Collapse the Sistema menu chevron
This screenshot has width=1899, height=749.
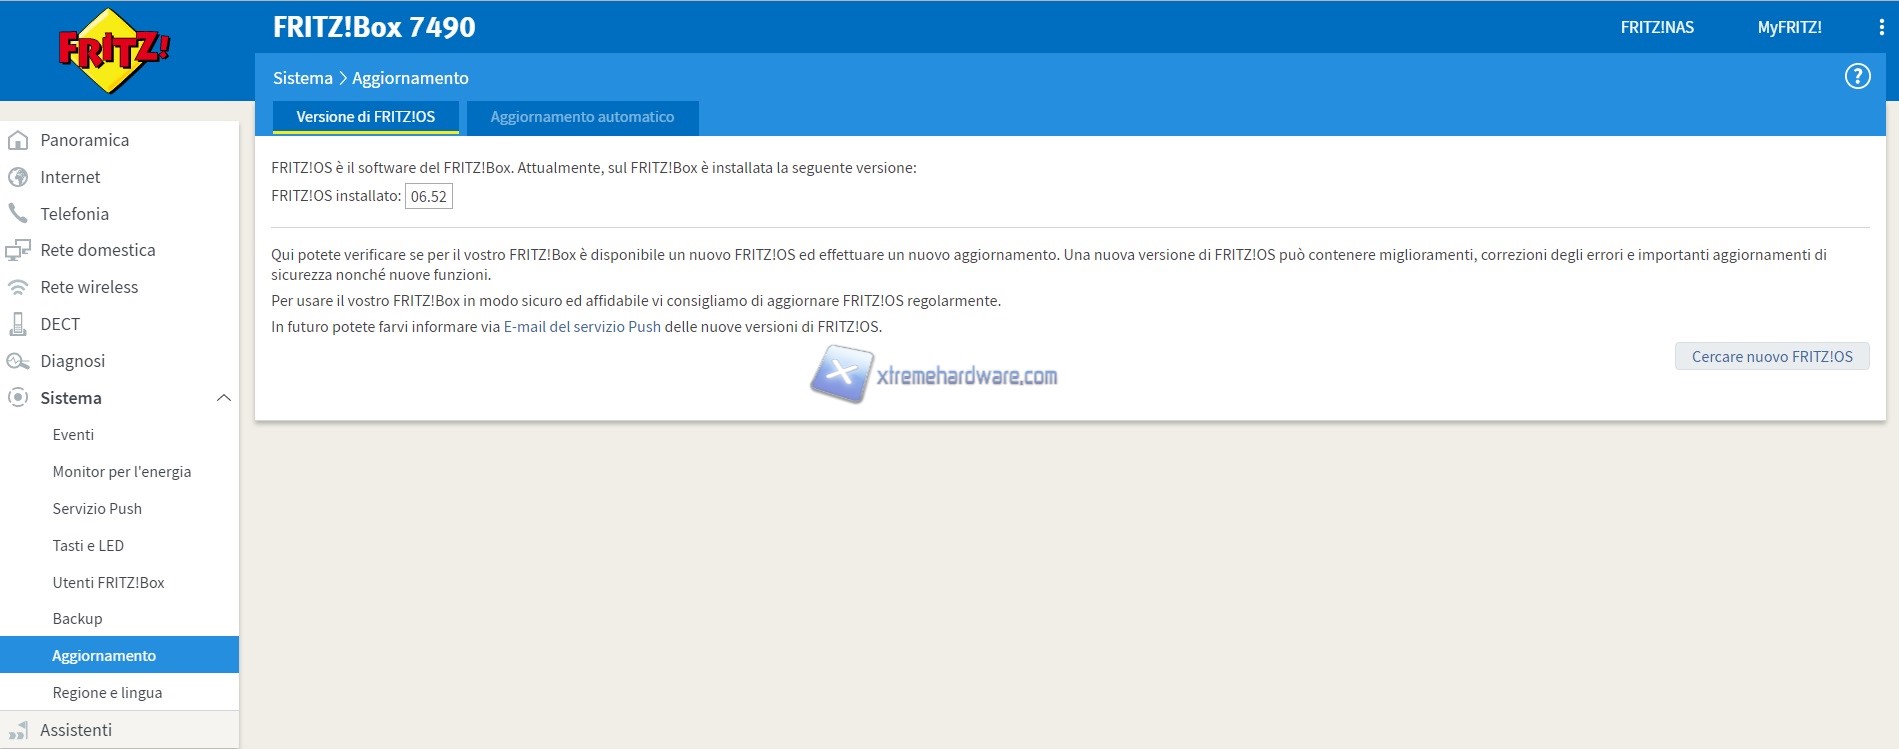tap(224, 398)
